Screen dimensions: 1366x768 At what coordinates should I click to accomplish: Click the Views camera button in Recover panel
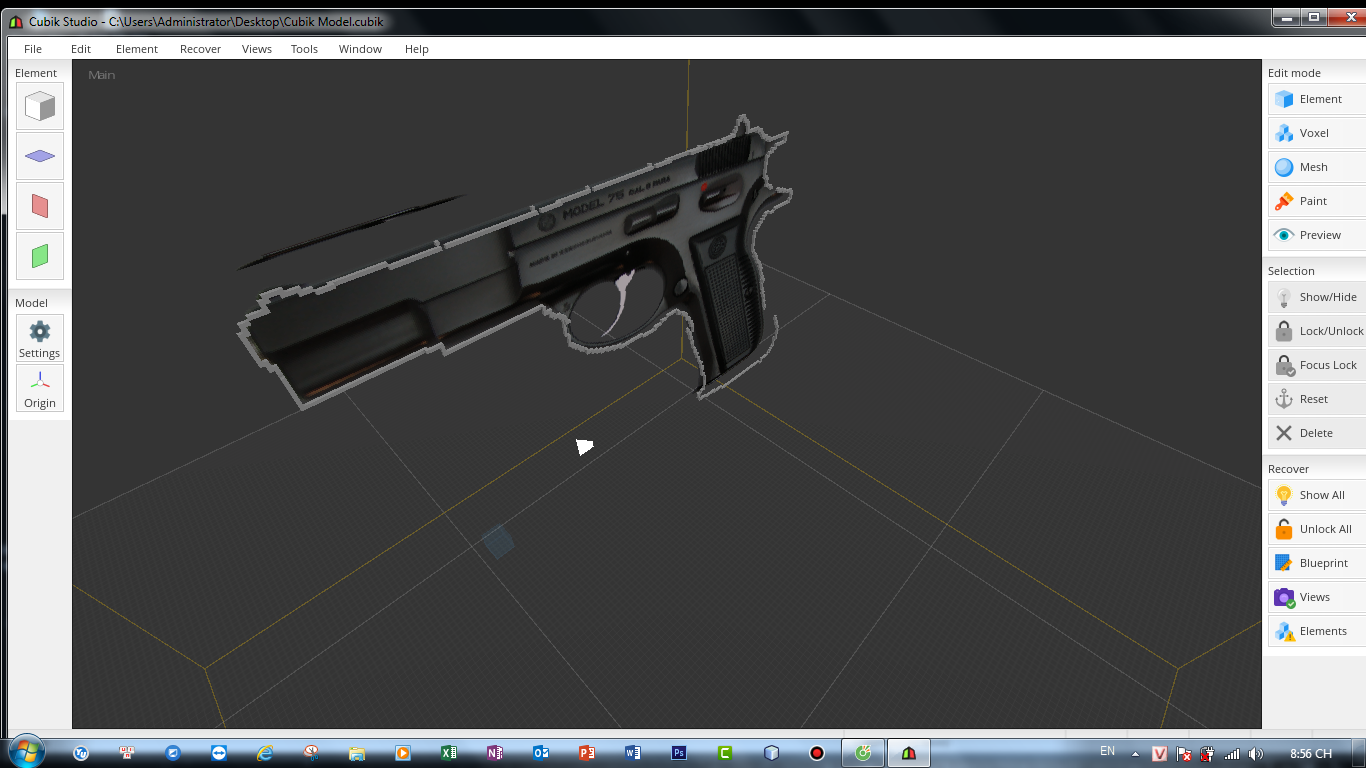(x=1317, y=597)
